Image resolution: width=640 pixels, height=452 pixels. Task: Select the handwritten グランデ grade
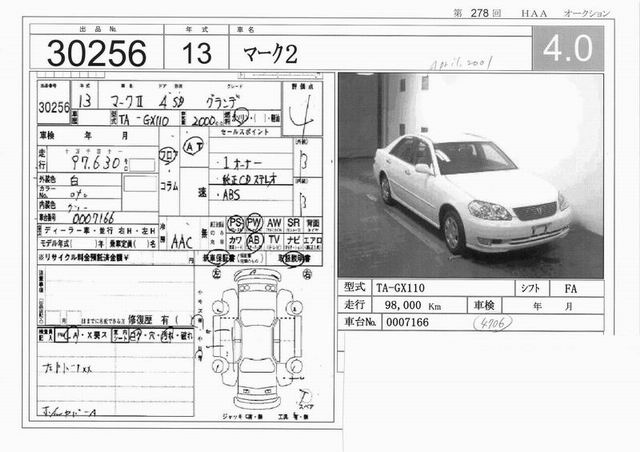[x=221, y=101]
